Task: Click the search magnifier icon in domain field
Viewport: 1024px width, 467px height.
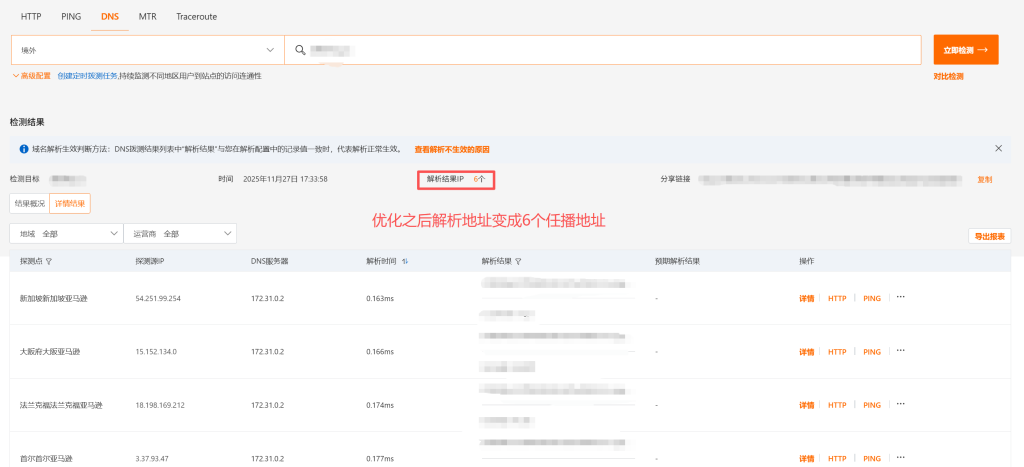Action: [x=299, y=49]
